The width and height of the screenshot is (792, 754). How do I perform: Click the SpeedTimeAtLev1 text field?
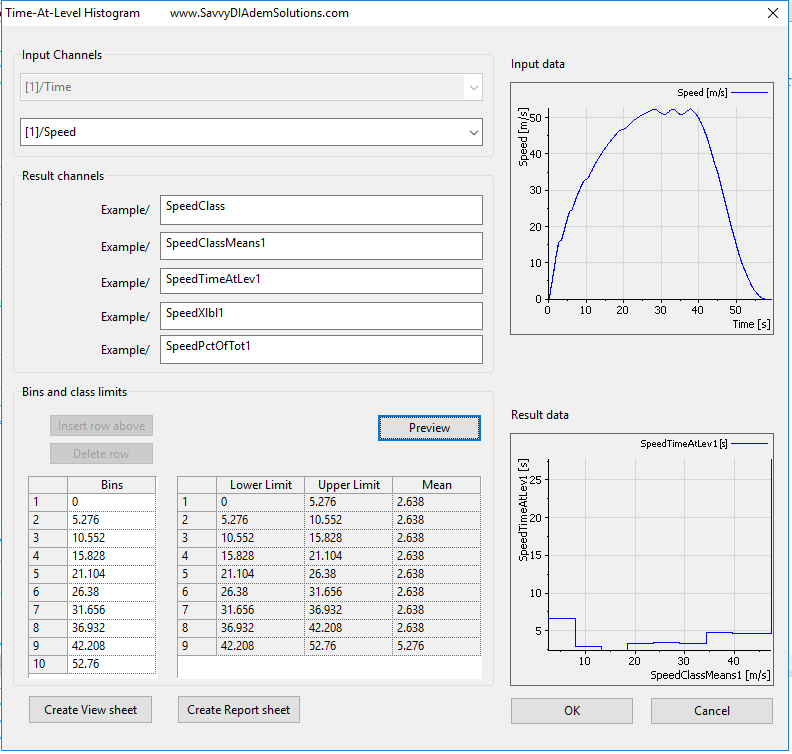coord(321,281)
